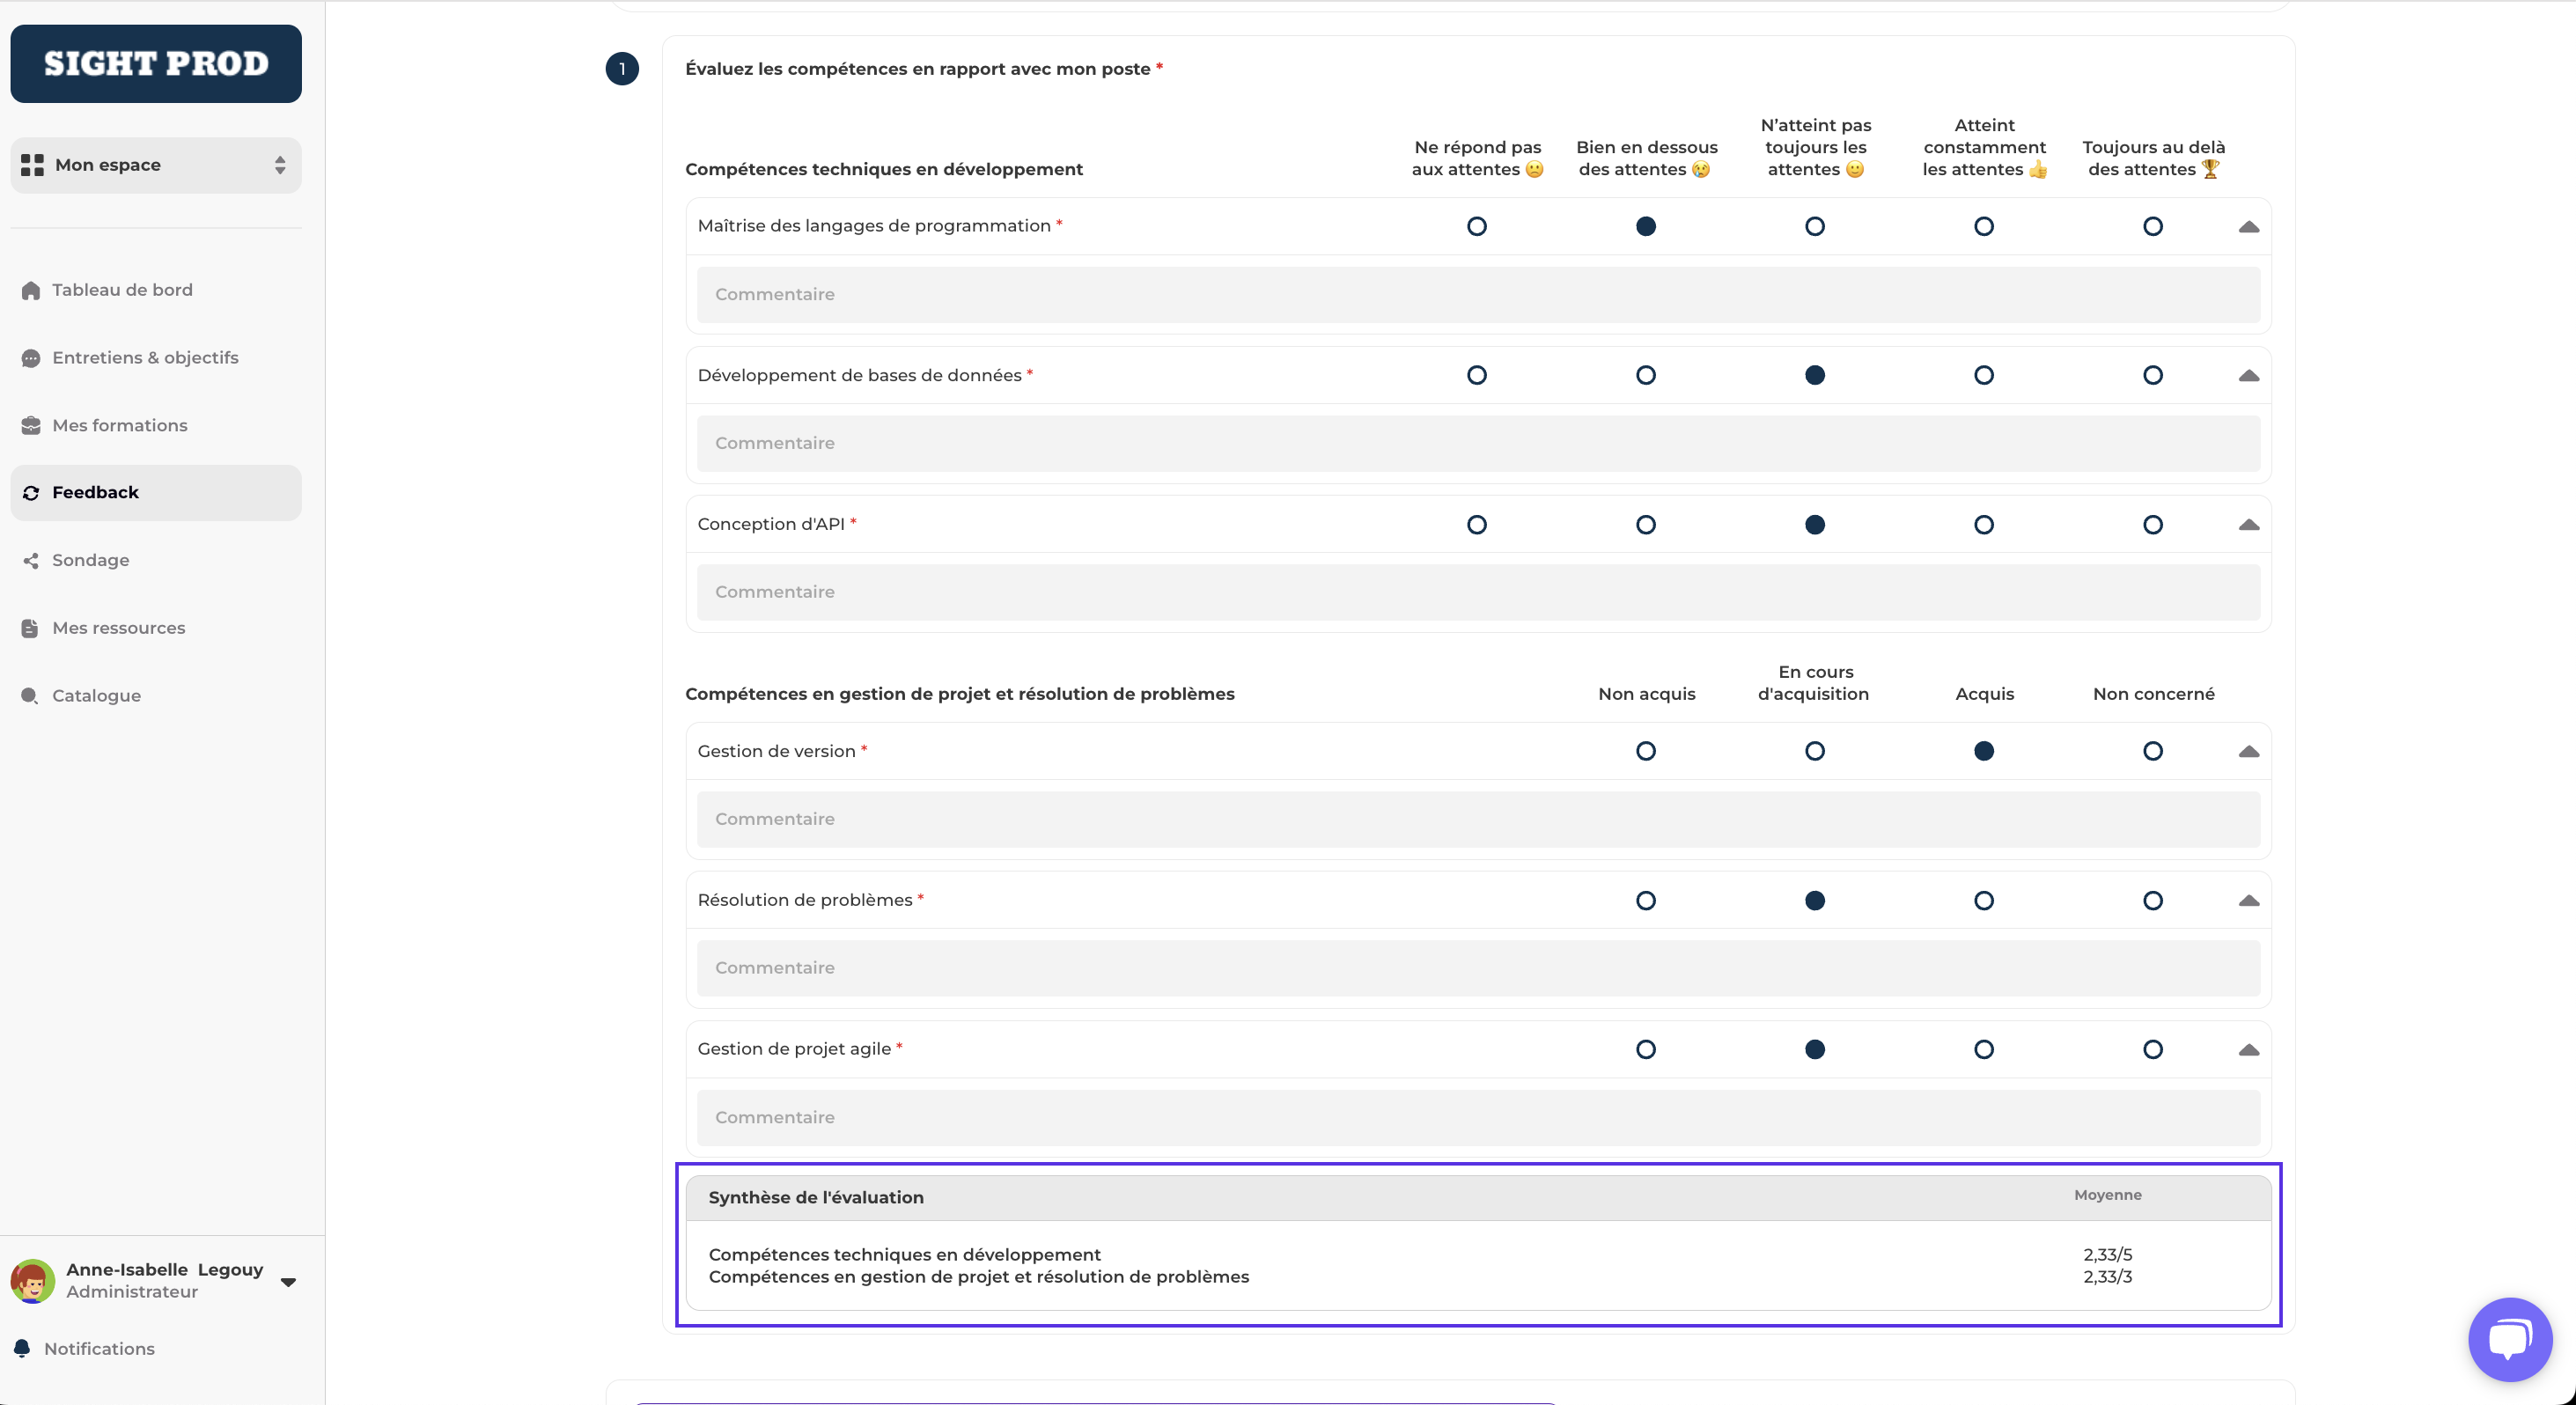The height and width of the screenshot is (1405, 2576).
Task: Click the Entretiens & objectifs chat icon
Action: 31,358
